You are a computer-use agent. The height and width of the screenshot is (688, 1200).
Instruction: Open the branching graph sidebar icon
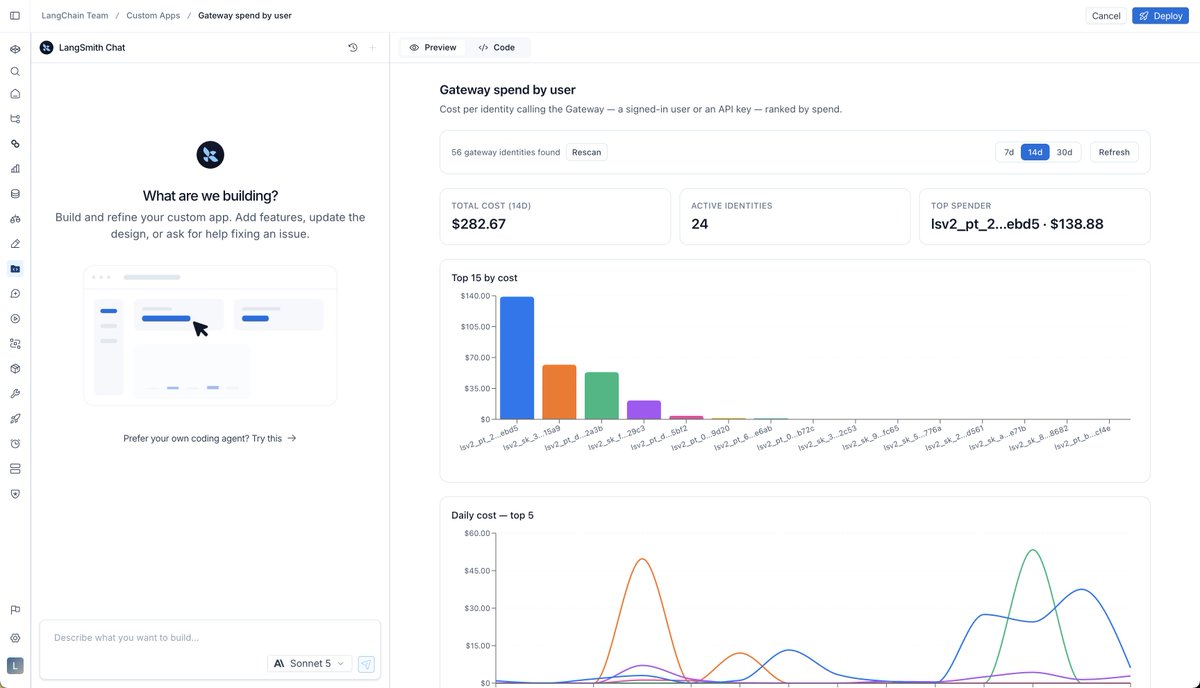pos(15,119)
